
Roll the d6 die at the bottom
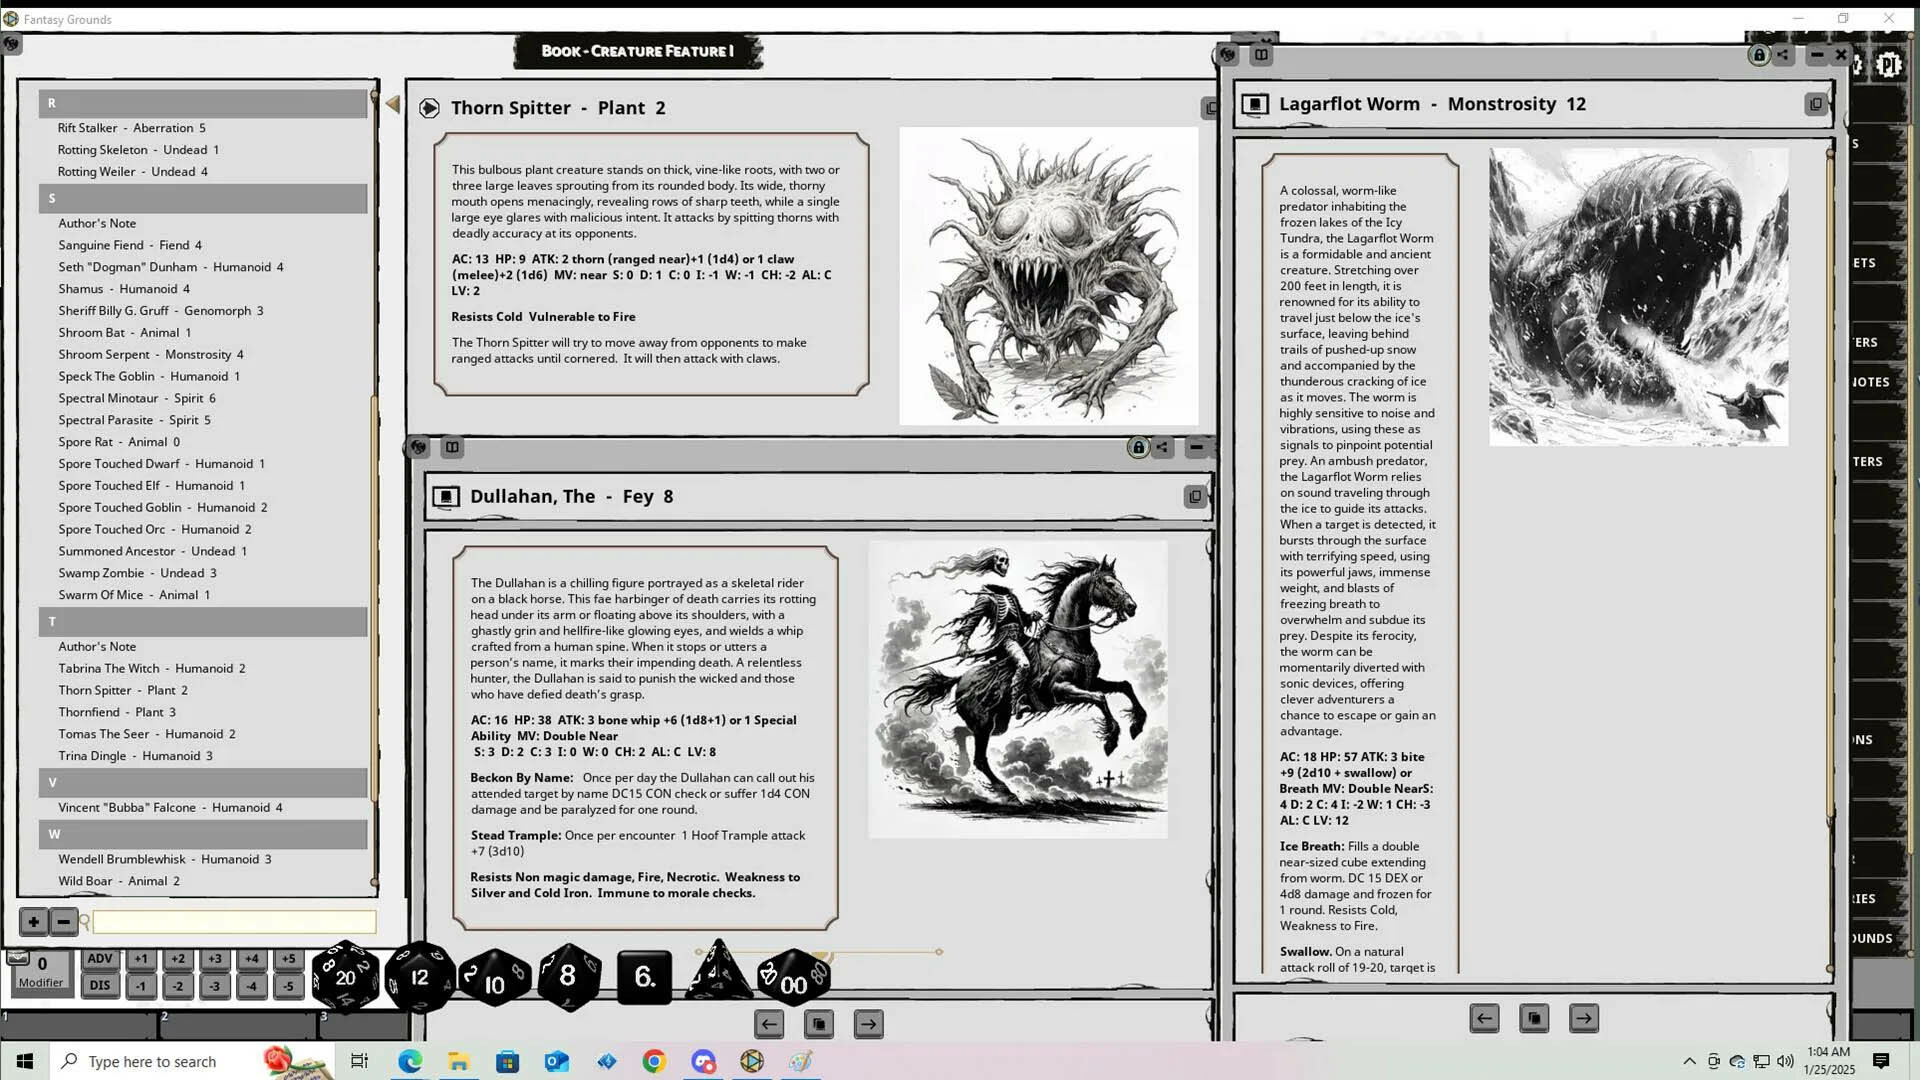point(645,978)
